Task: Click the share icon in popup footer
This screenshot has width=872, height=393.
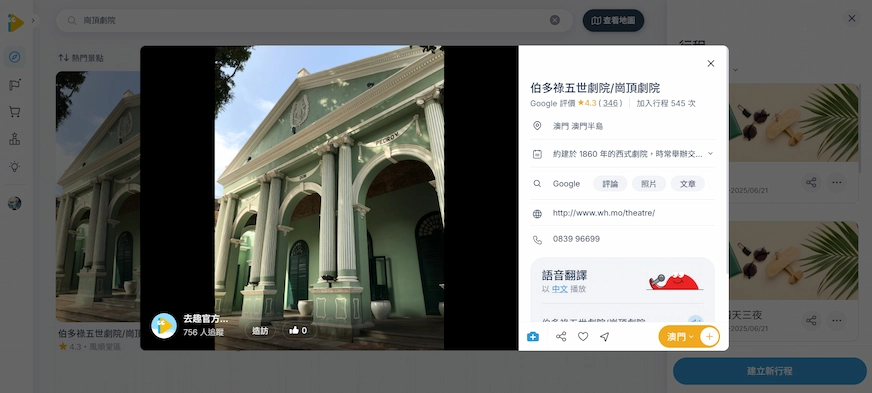Action: (561, 336)
